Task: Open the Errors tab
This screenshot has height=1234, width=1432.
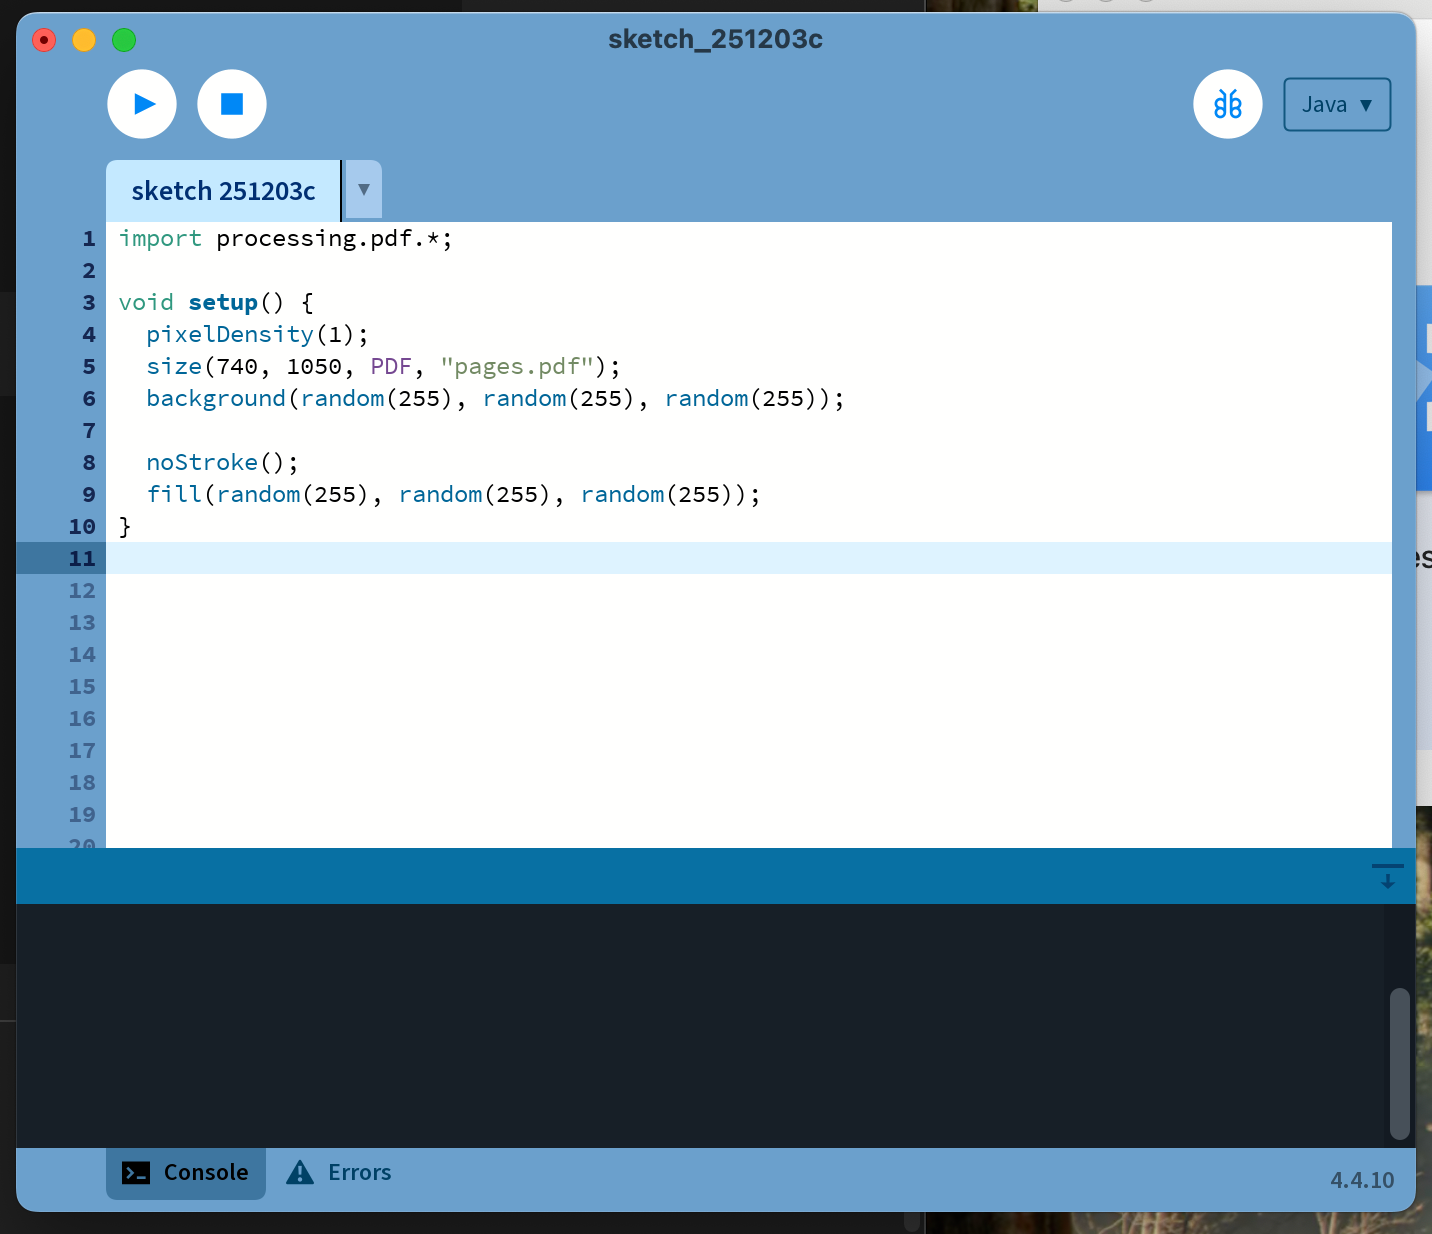Action: (x=340, y=1173)
